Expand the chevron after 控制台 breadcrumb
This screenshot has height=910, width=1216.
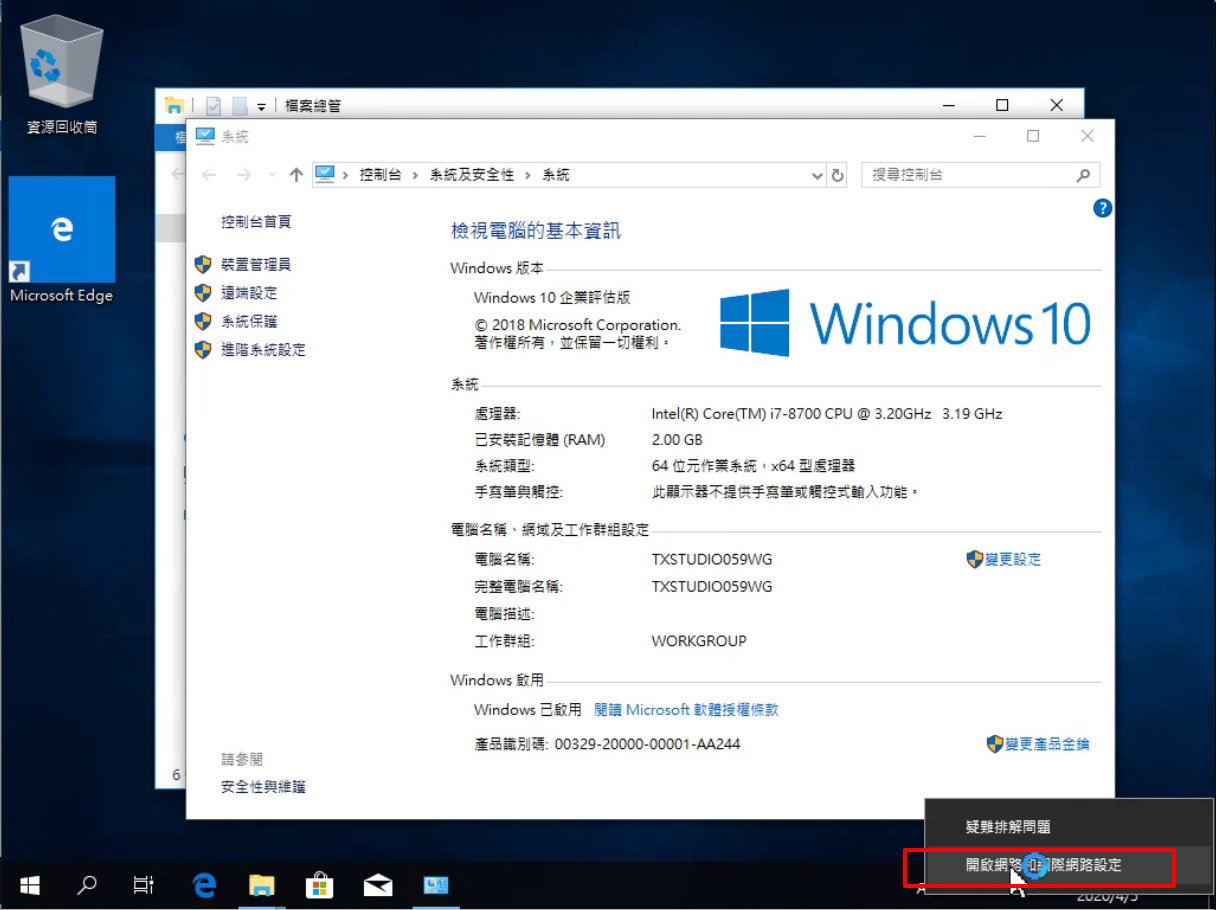click(415, 175)
